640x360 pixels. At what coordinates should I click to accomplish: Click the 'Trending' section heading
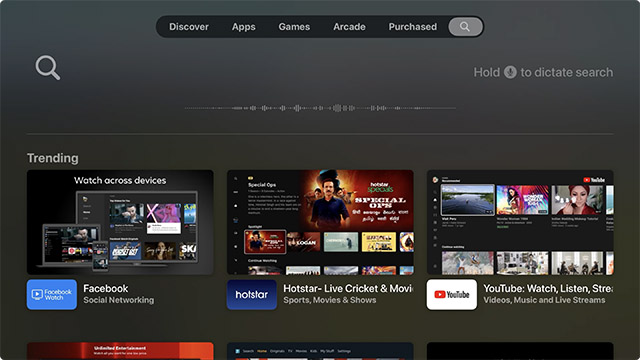(53, 158)
